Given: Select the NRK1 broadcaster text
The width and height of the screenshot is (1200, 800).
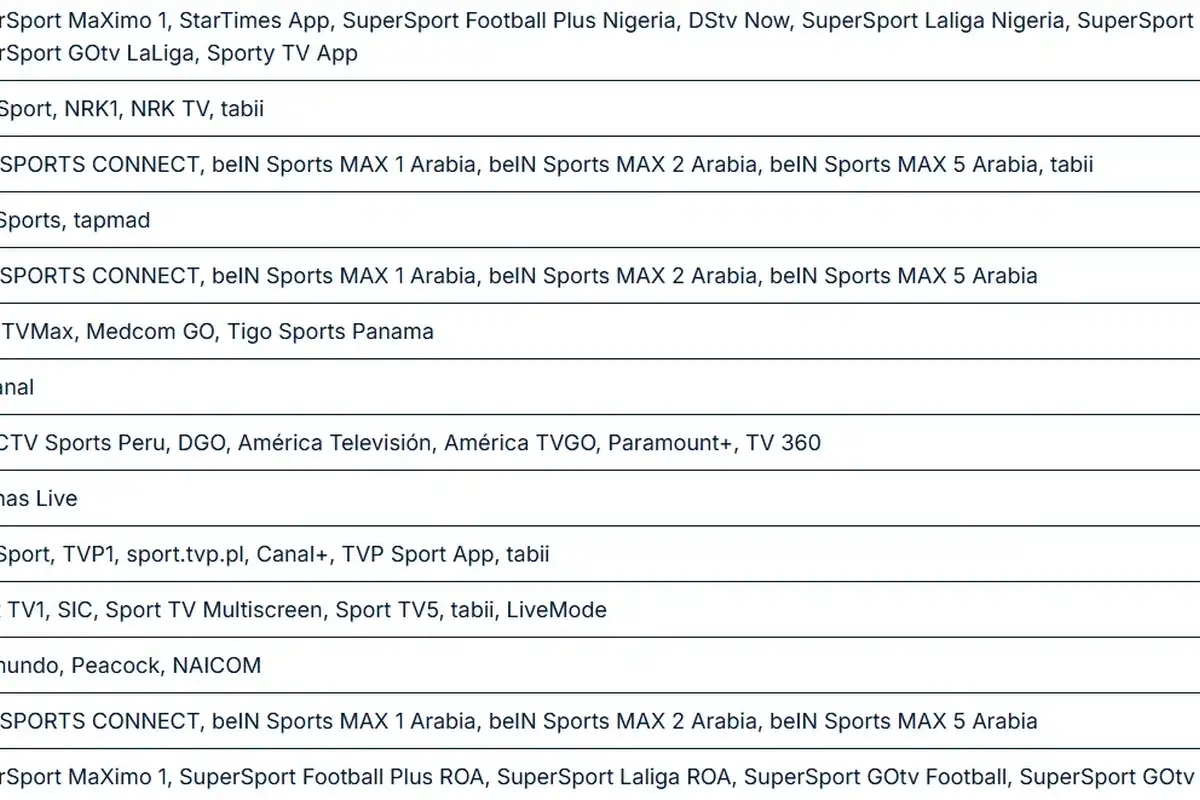Looking at the screenshot, I should pos(91,109).
